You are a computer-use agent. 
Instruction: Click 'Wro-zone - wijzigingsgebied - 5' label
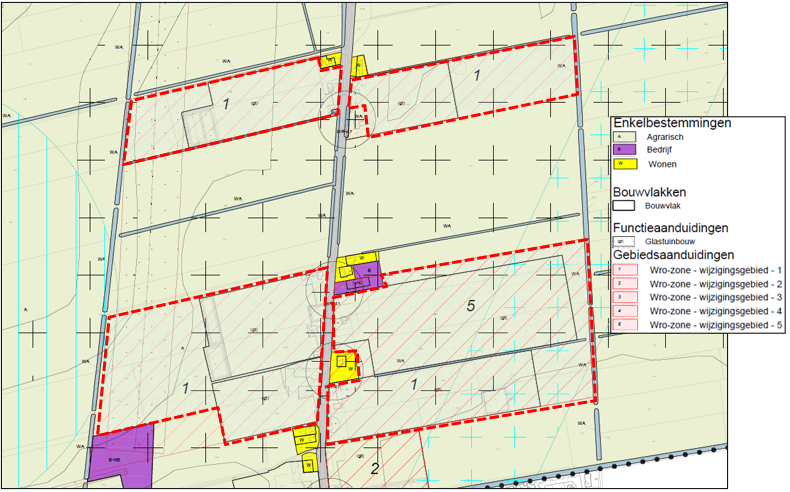[x=716, y=325]
